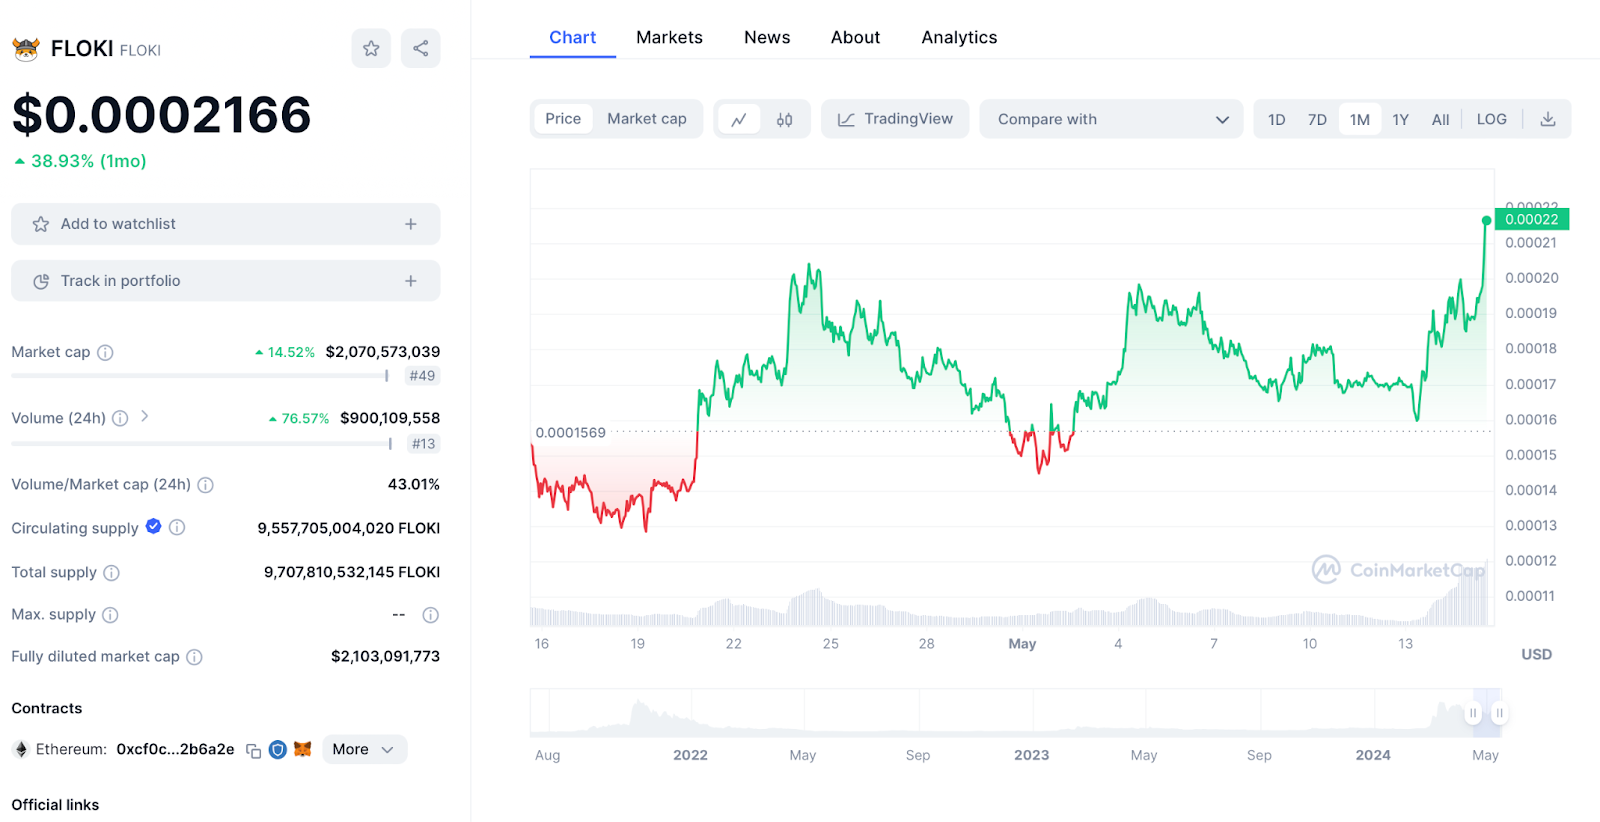Screen dimensions: 1600x822
Task: Click the $900,109,558 volume value
Action: tap(390, 418)
